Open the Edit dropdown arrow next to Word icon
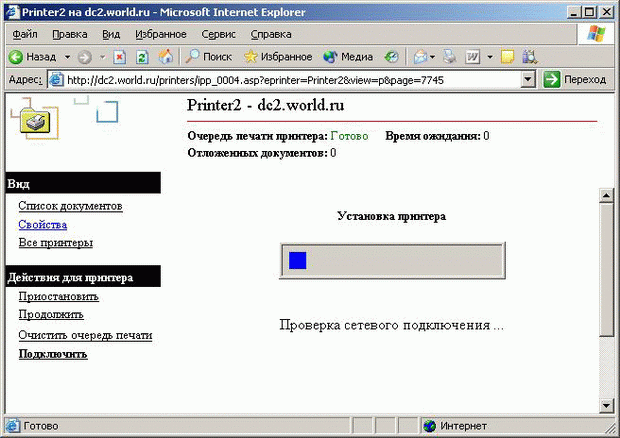This screenshot has width=620, height=438. click(x=490, y=57)
